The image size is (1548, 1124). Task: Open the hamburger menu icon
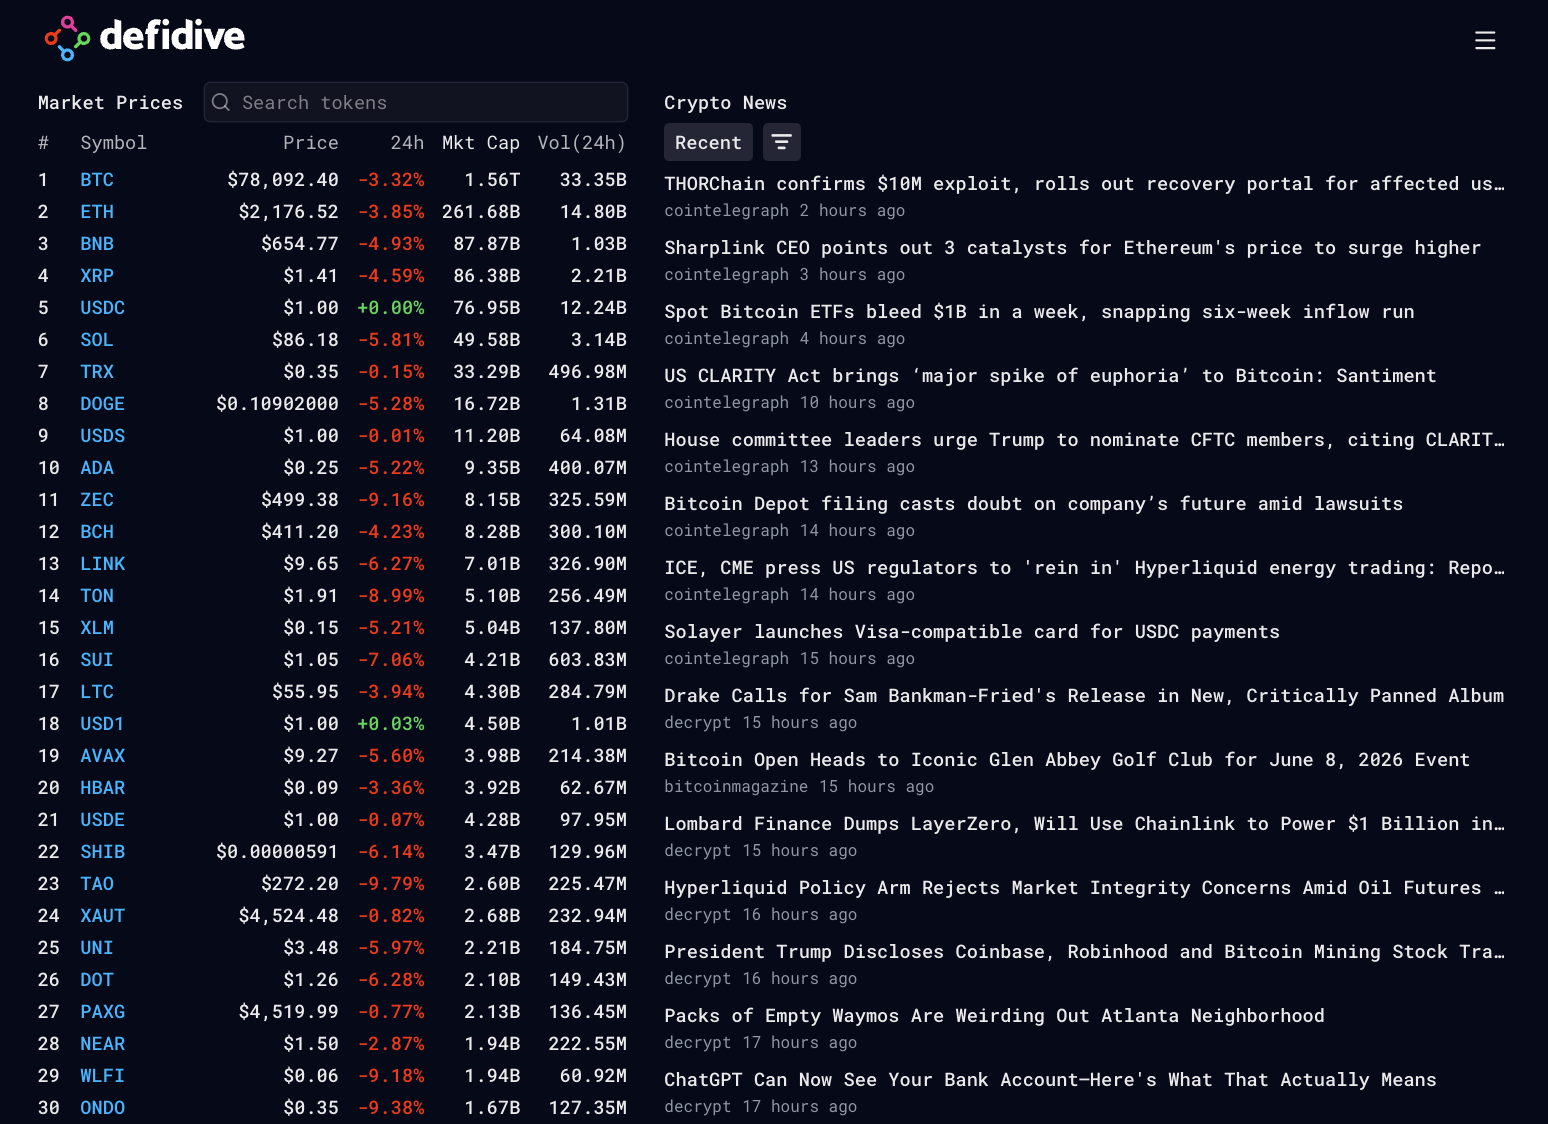(1485, 40)
